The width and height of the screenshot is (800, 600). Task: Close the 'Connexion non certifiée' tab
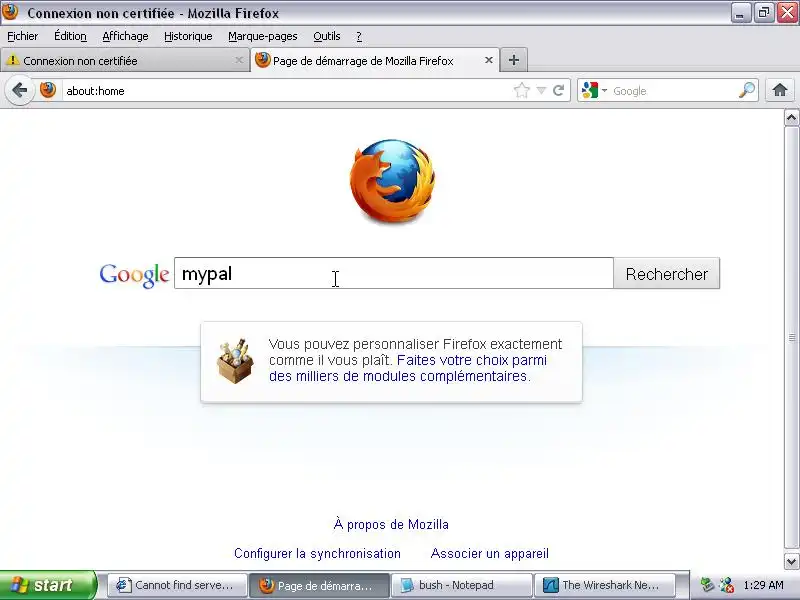pos(239,60)
